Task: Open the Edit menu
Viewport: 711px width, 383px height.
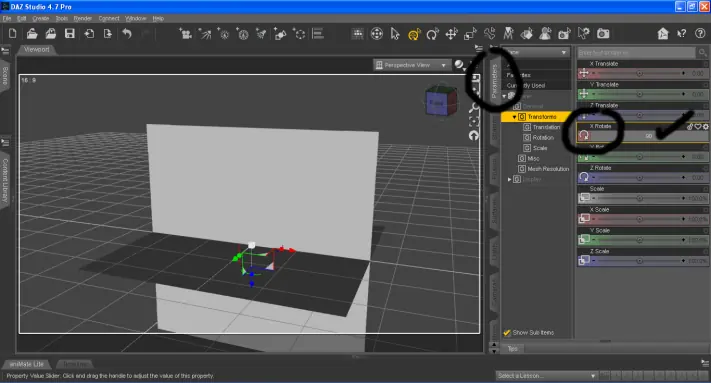Action: click(22, 19)
